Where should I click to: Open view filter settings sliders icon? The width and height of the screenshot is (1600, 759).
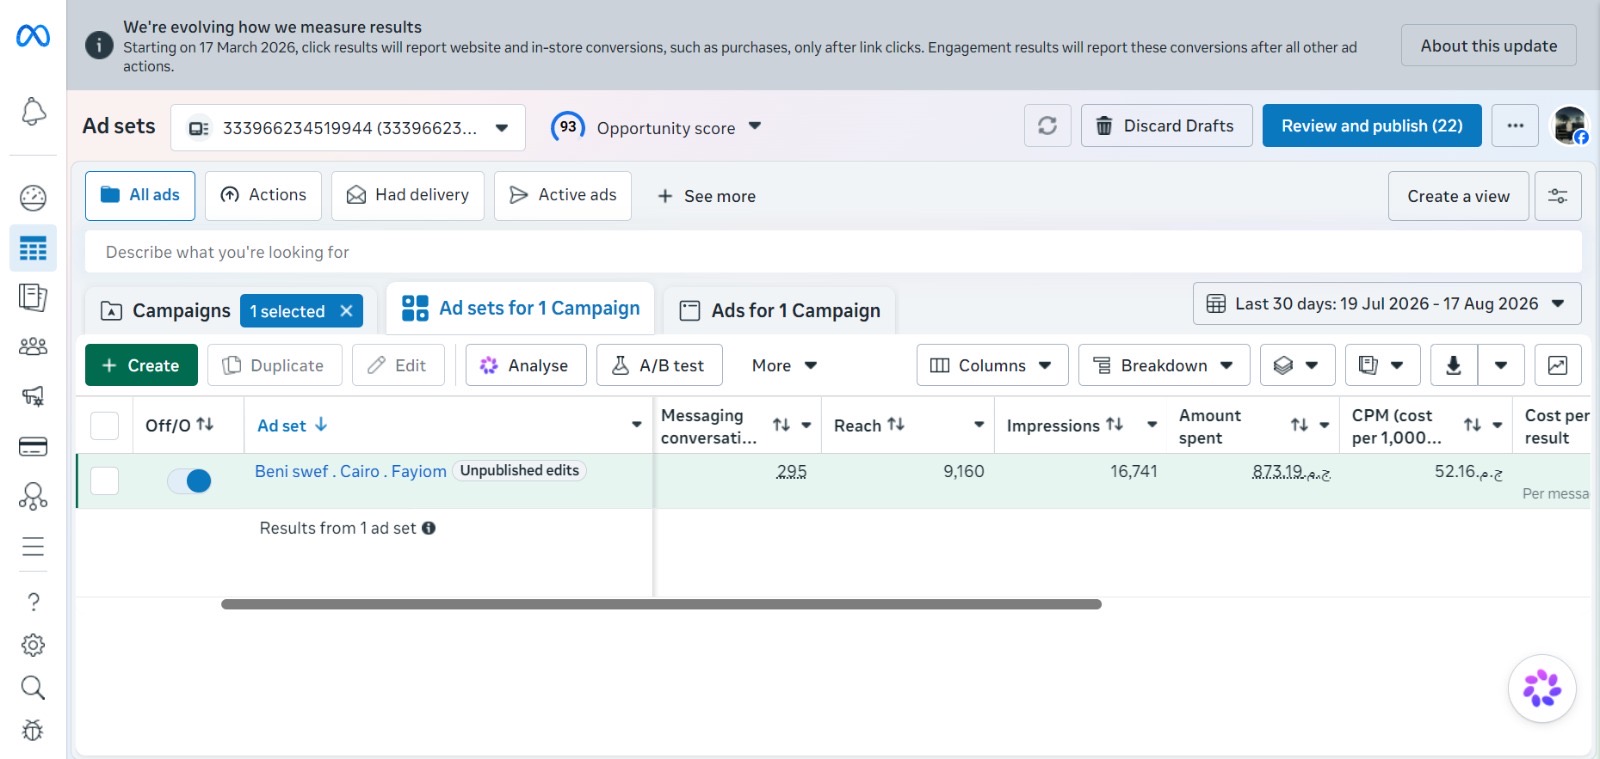coord(1558,196)
